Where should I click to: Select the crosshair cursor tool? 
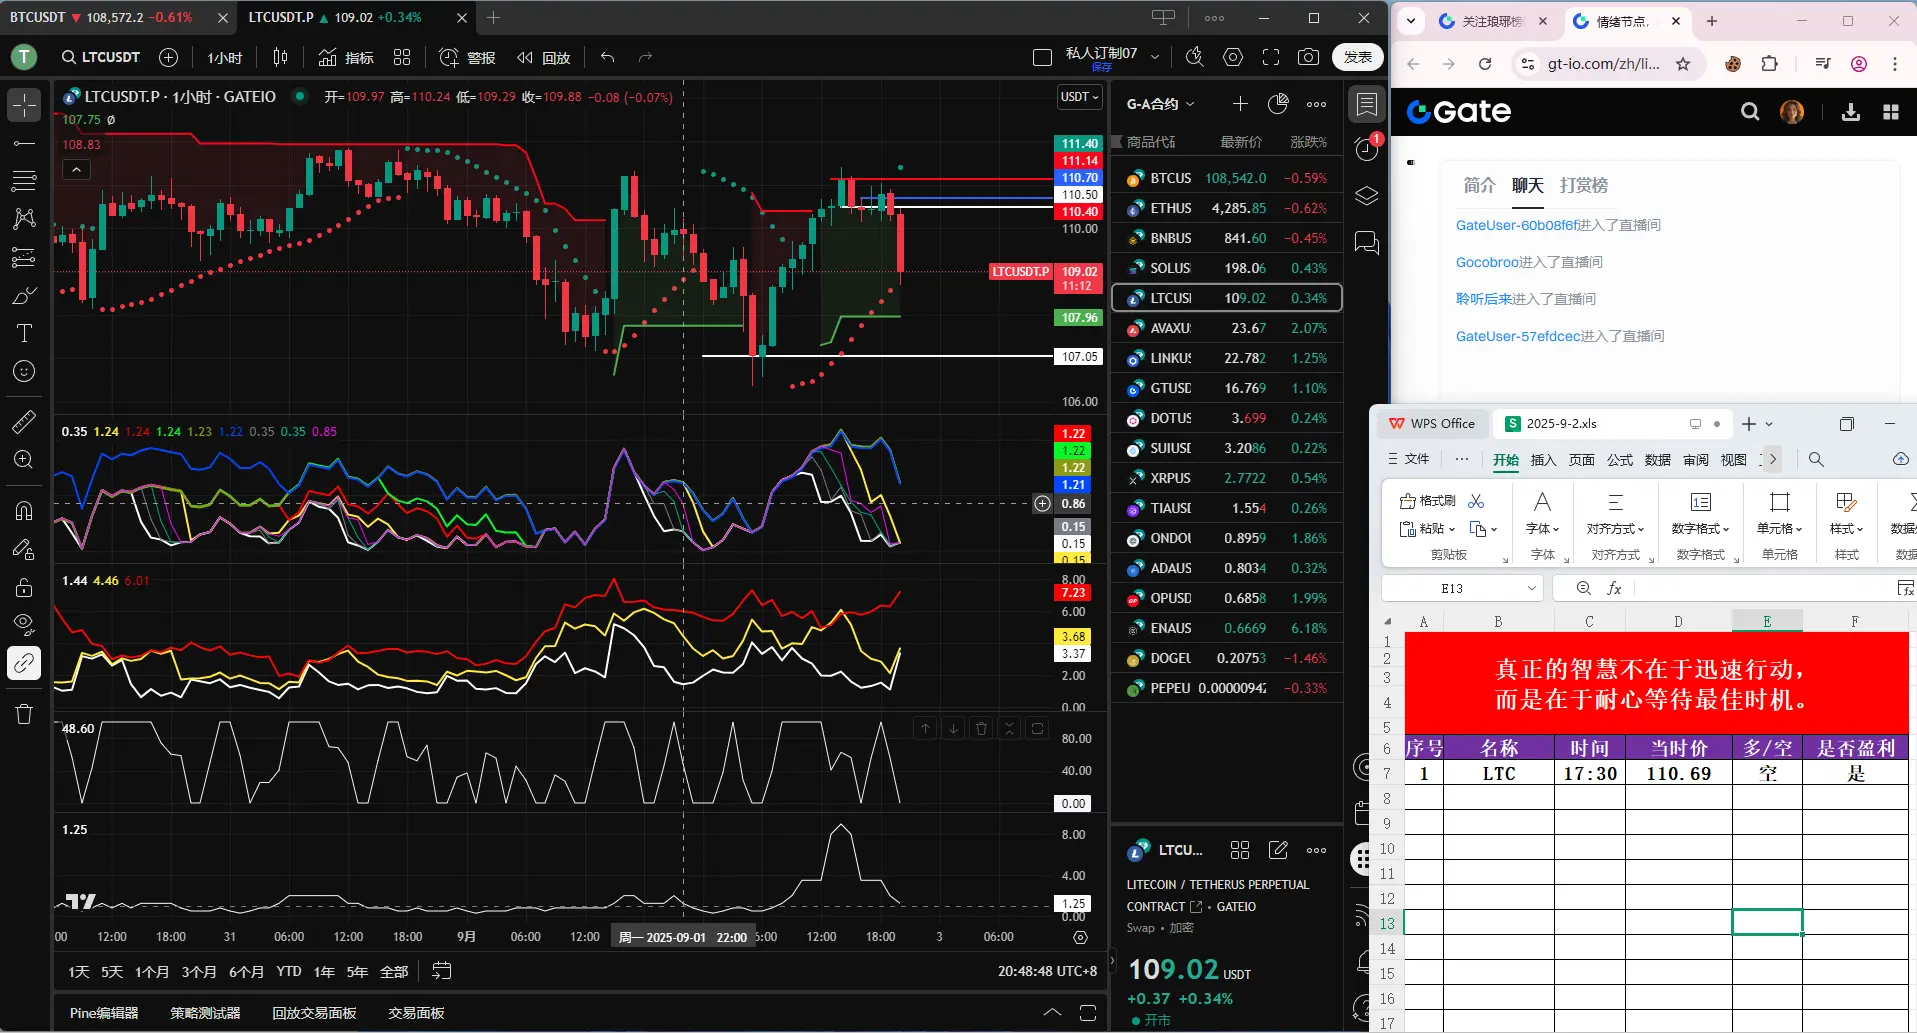pos(24,105)
